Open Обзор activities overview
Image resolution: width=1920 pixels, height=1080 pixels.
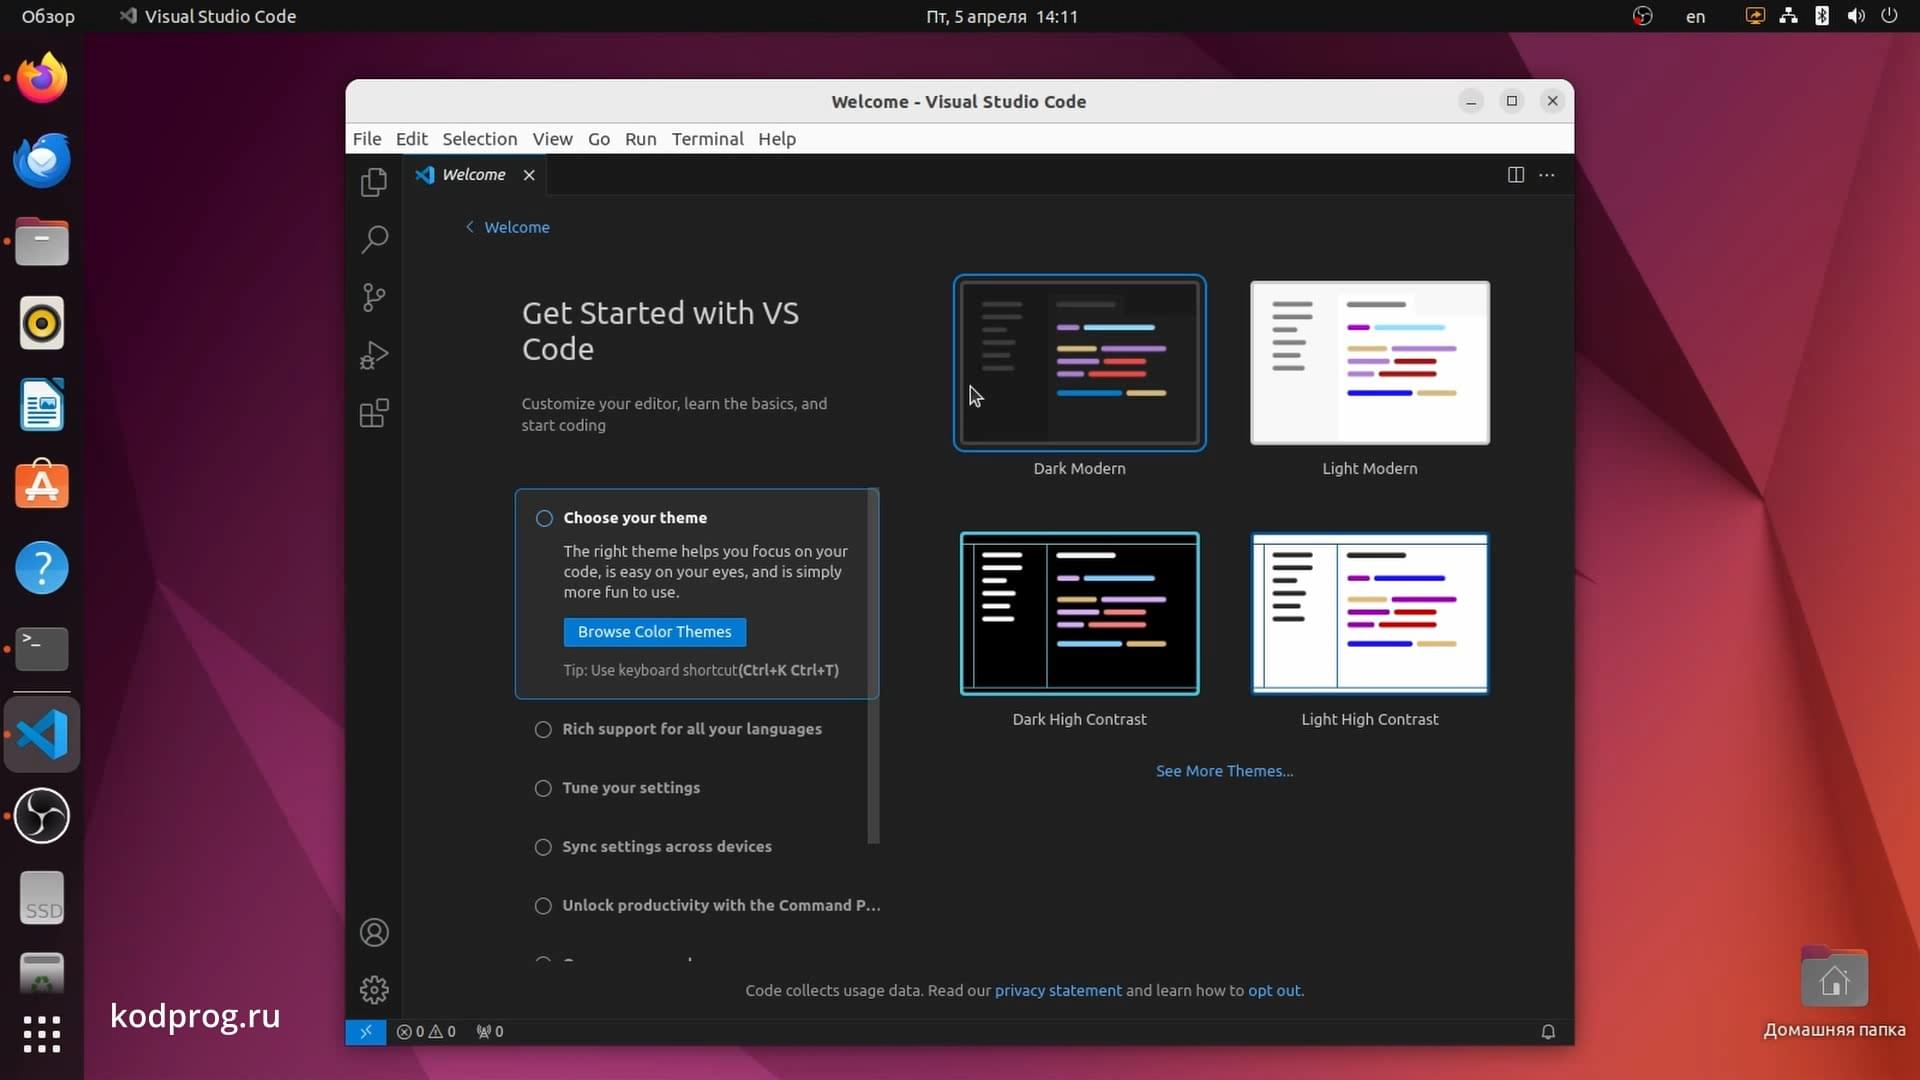(48, 16)
